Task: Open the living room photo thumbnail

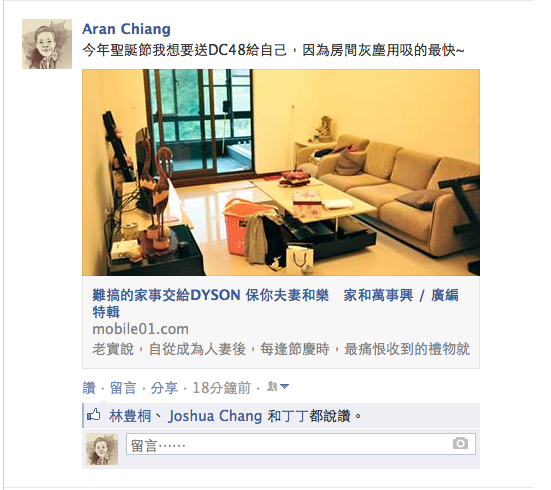Action: (x=281, y=172)
